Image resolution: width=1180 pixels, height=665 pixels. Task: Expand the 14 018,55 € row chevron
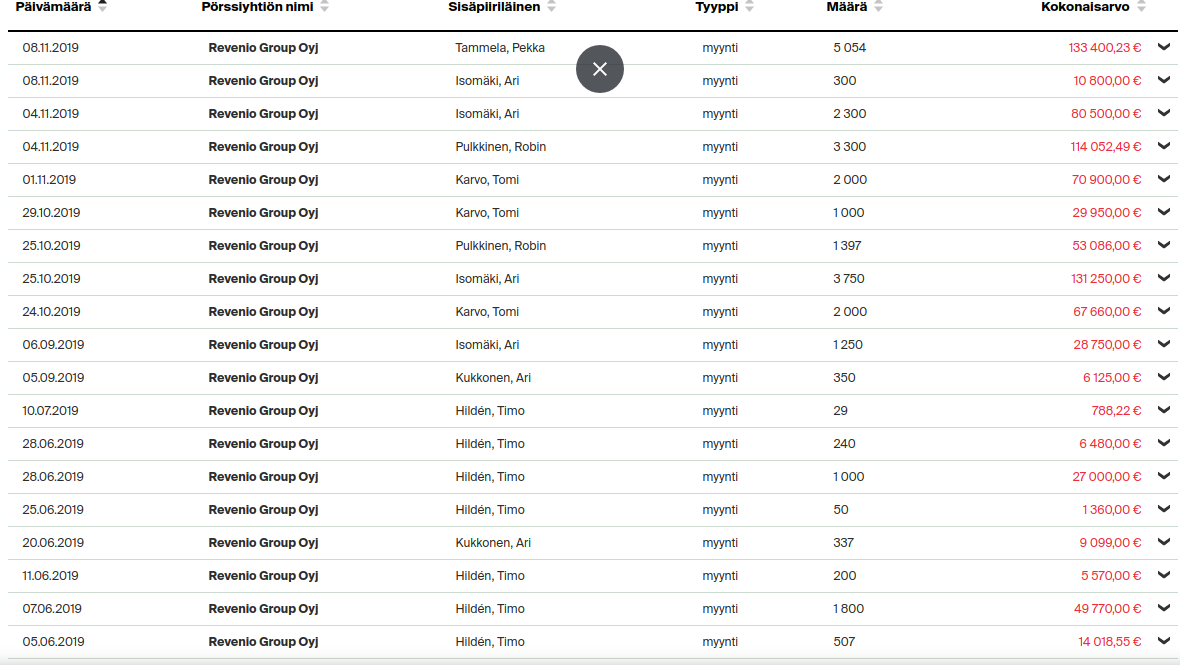pyautogui.click(x=1164, y=641)
